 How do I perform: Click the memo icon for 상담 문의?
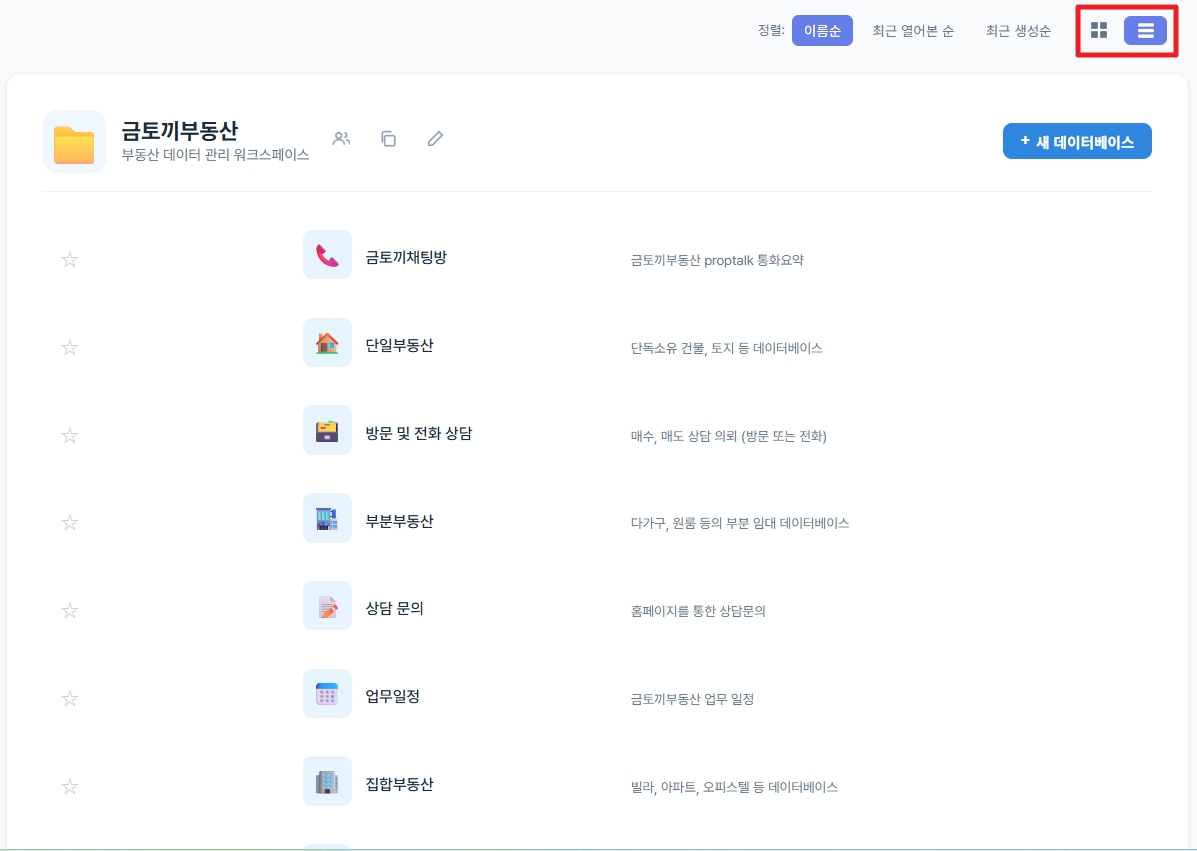coord(327,606)
